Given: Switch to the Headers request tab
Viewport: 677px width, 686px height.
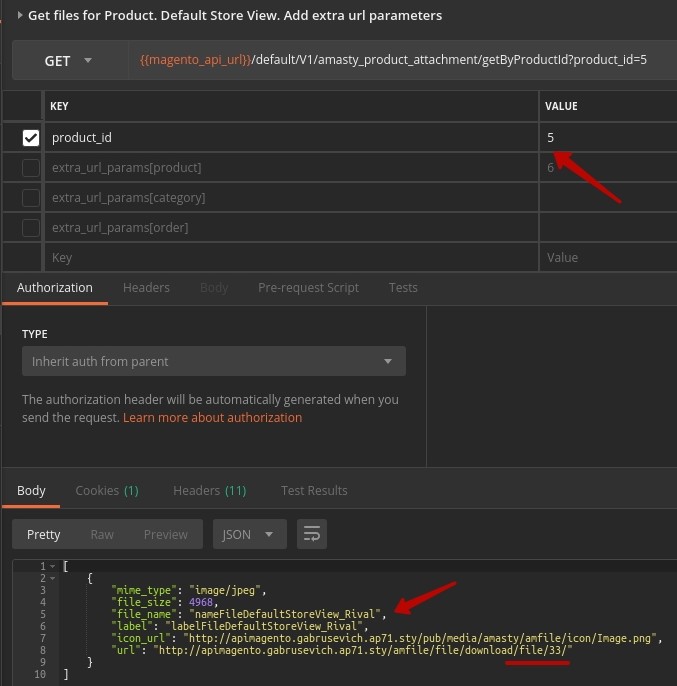Looking at the screenshot, I should (146, 288).
